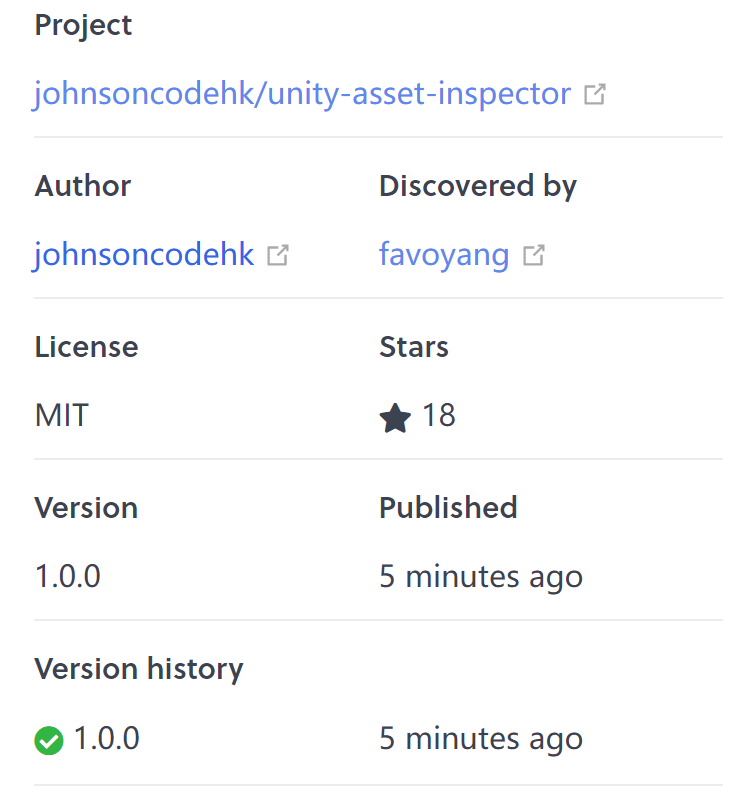This screenshot has height=806, width=747.
Task: Click the 5 minutes ago timestamp under Published
Action: coord(481,577)
